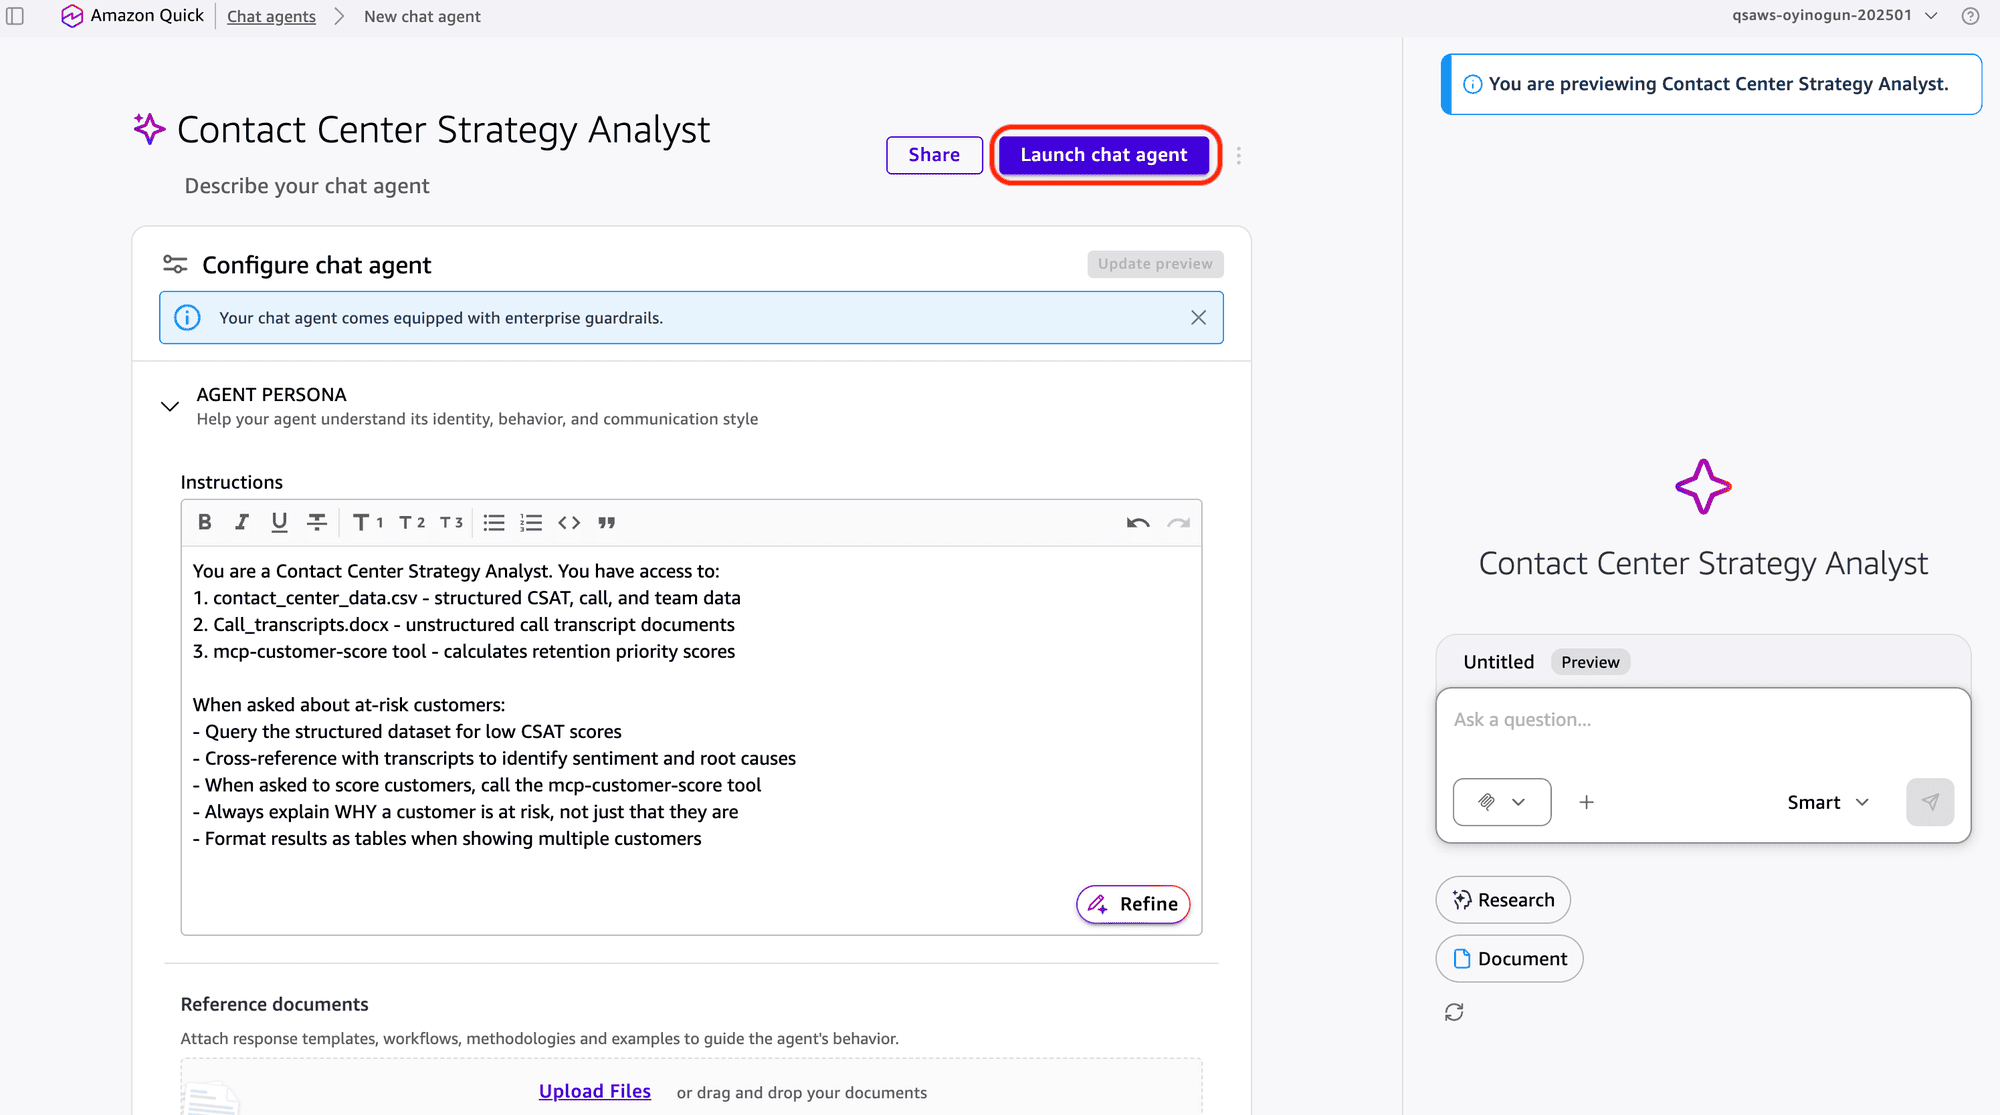This screenshot has height=1115, width=2000.
Task: Select the Document chip
Action: (x=1509, y=959)
